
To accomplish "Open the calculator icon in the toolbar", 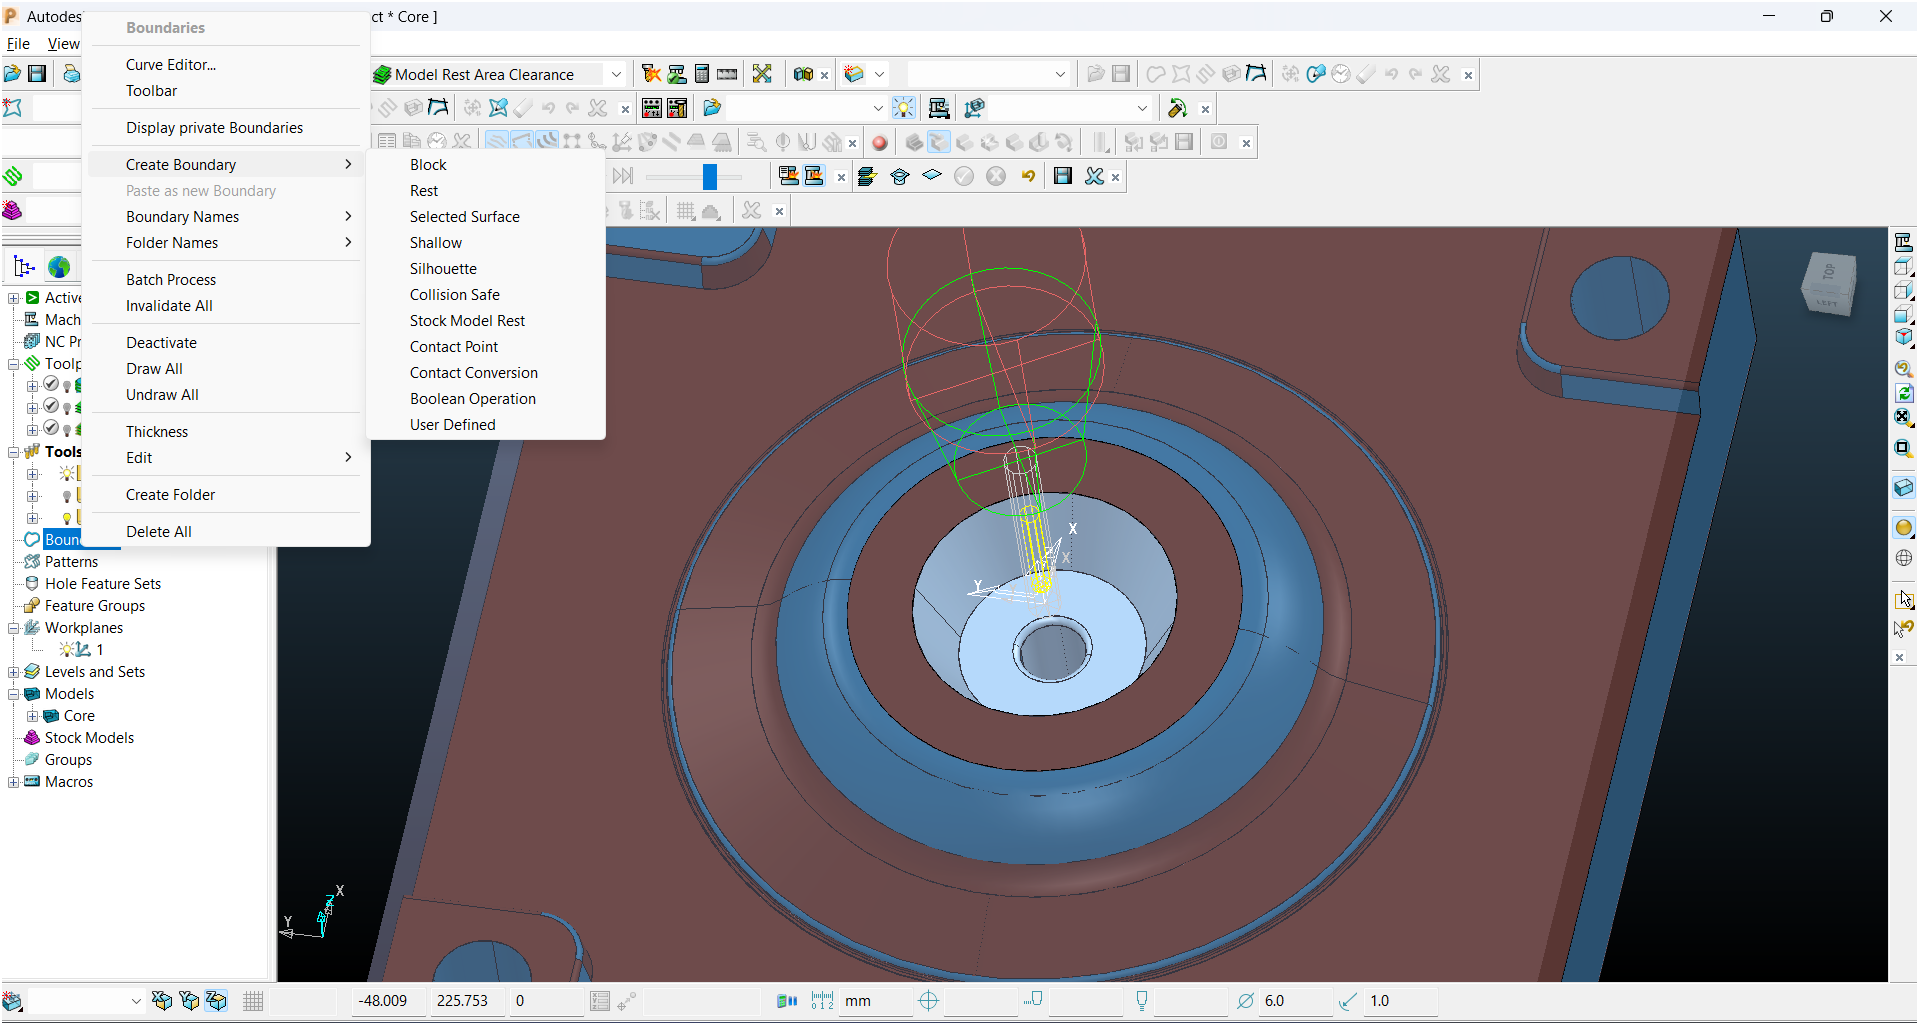I will click(702, 74).
